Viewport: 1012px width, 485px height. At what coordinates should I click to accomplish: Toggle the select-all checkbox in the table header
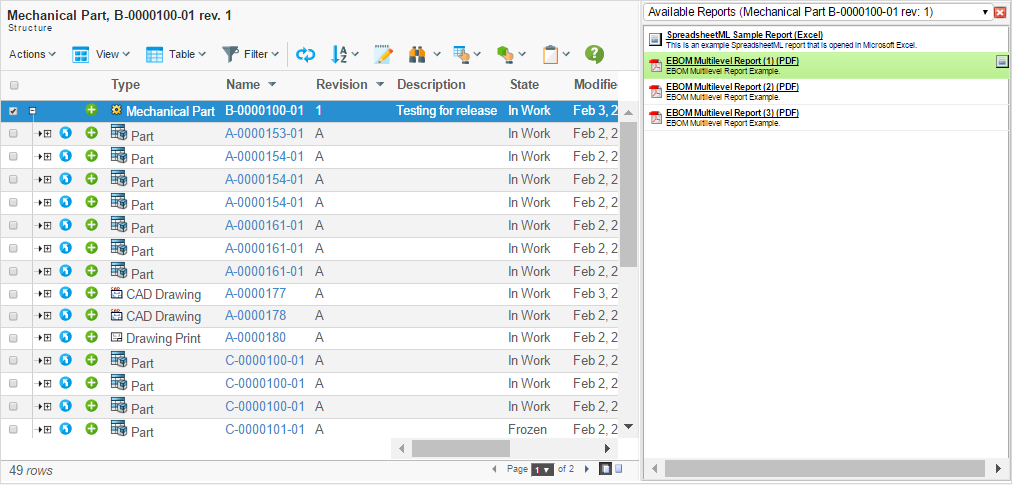[x=14, y=85]
